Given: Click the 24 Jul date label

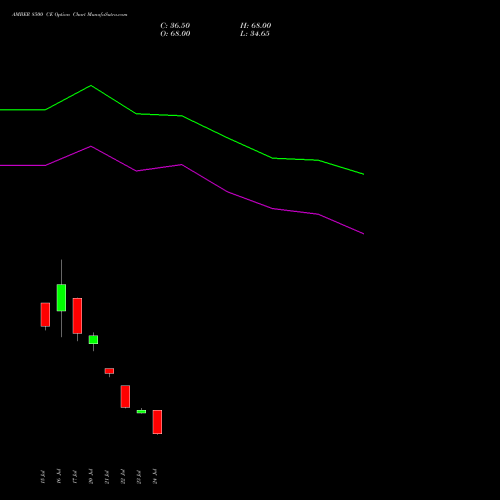Looking at the screenshot, I should [155, 477].
